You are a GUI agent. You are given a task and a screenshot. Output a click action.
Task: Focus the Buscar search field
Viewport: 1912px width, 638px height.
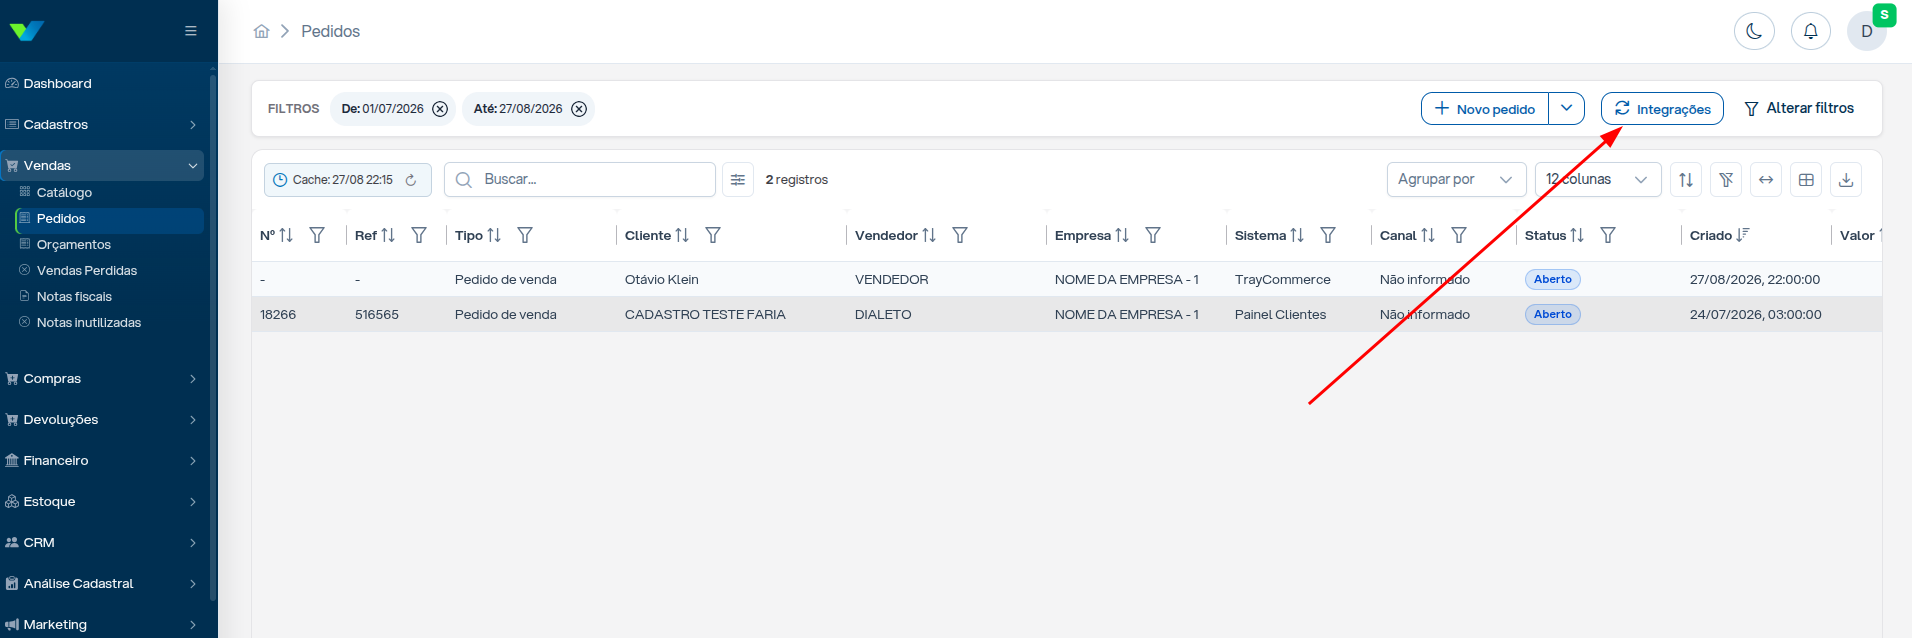point(580,180)
